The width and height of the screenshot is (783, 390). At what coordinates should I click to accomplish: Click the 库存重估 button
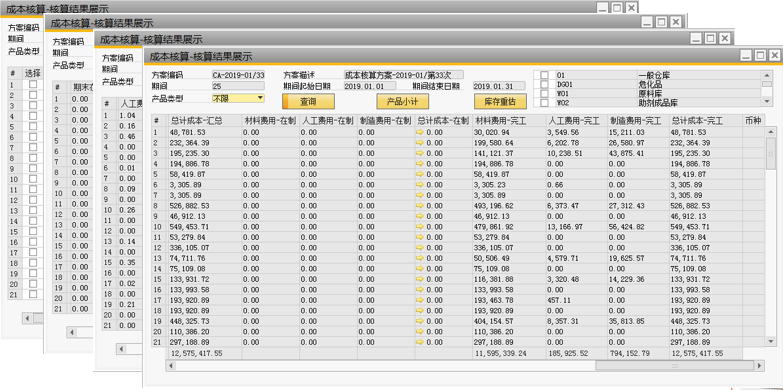(x=500, y=101)
